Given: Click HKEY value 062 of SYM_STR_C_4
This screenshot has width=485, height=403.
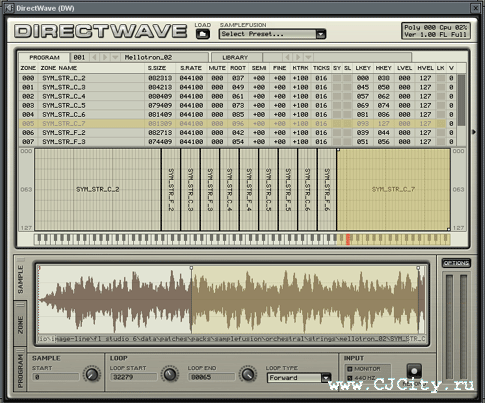Looking at the screenshot, I should 384,96.
